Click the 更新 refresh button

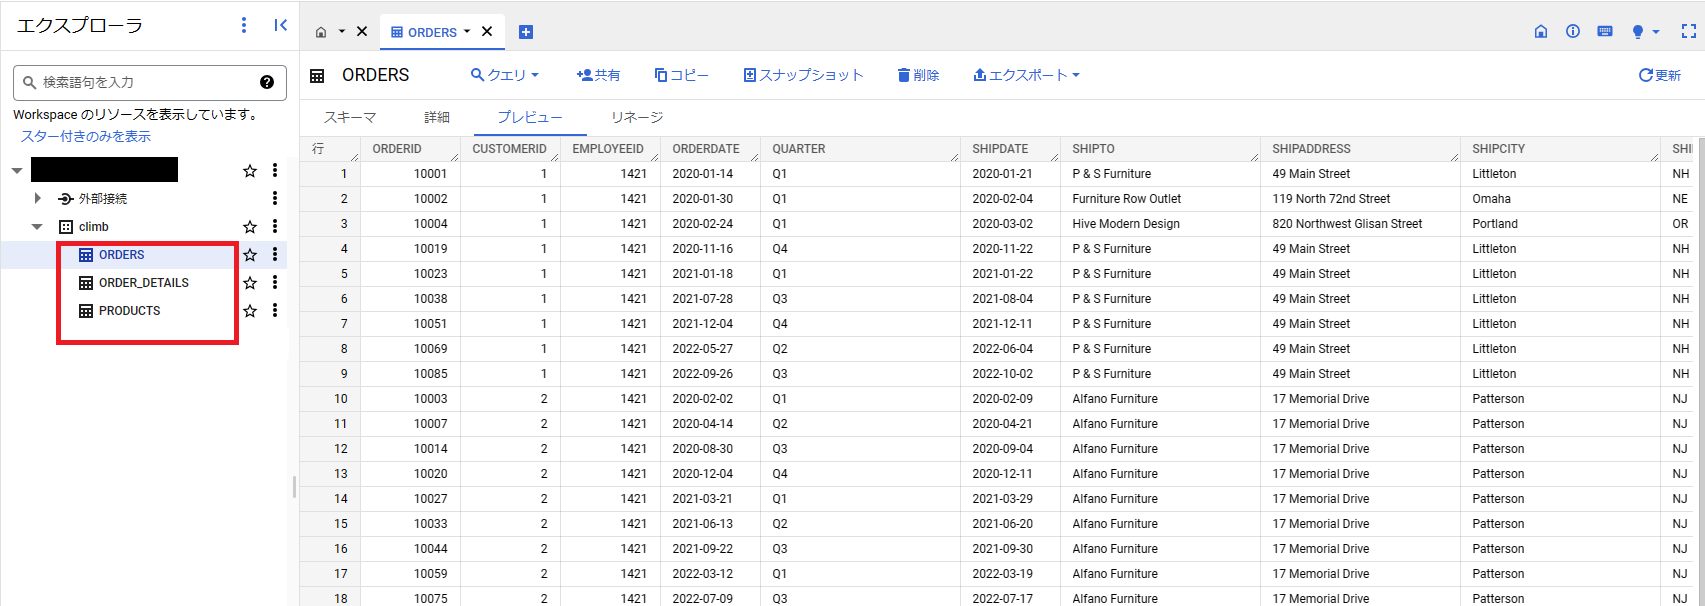coord(1660,75)
